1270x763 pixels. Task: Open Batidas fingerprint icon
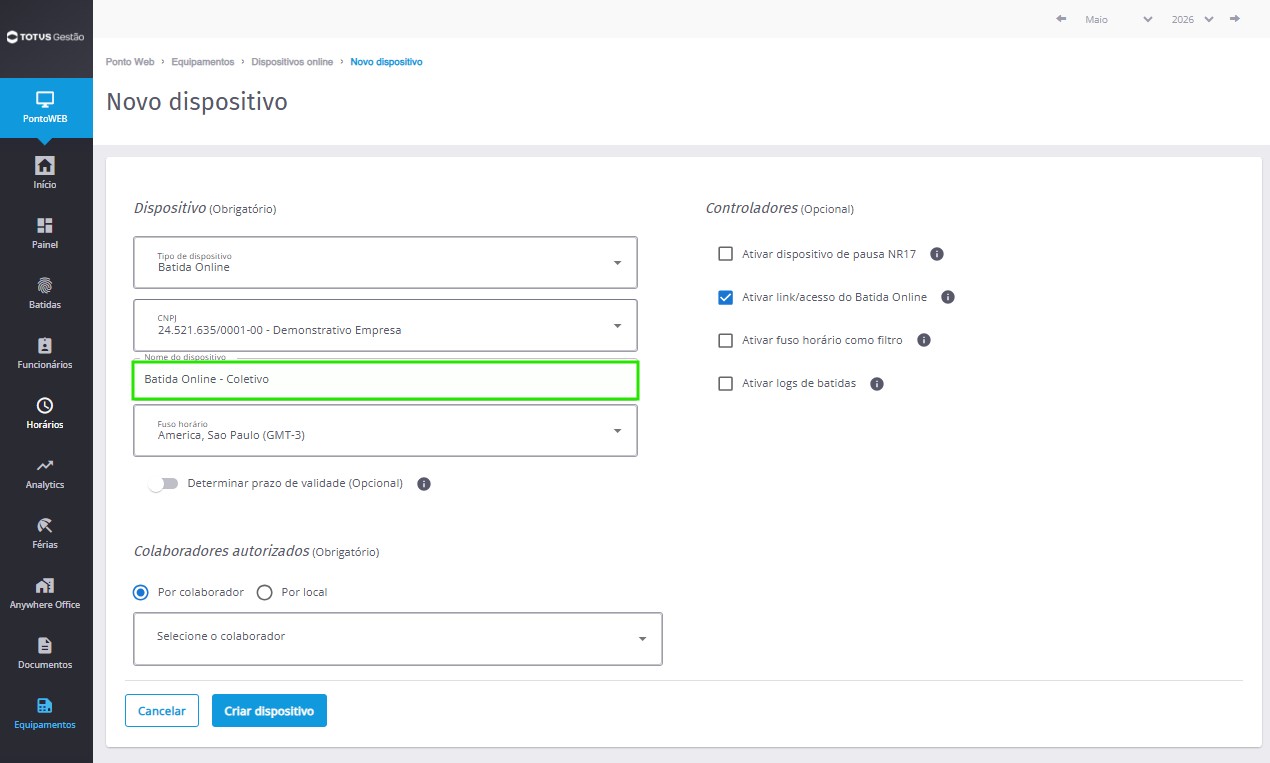click(45, 285)
